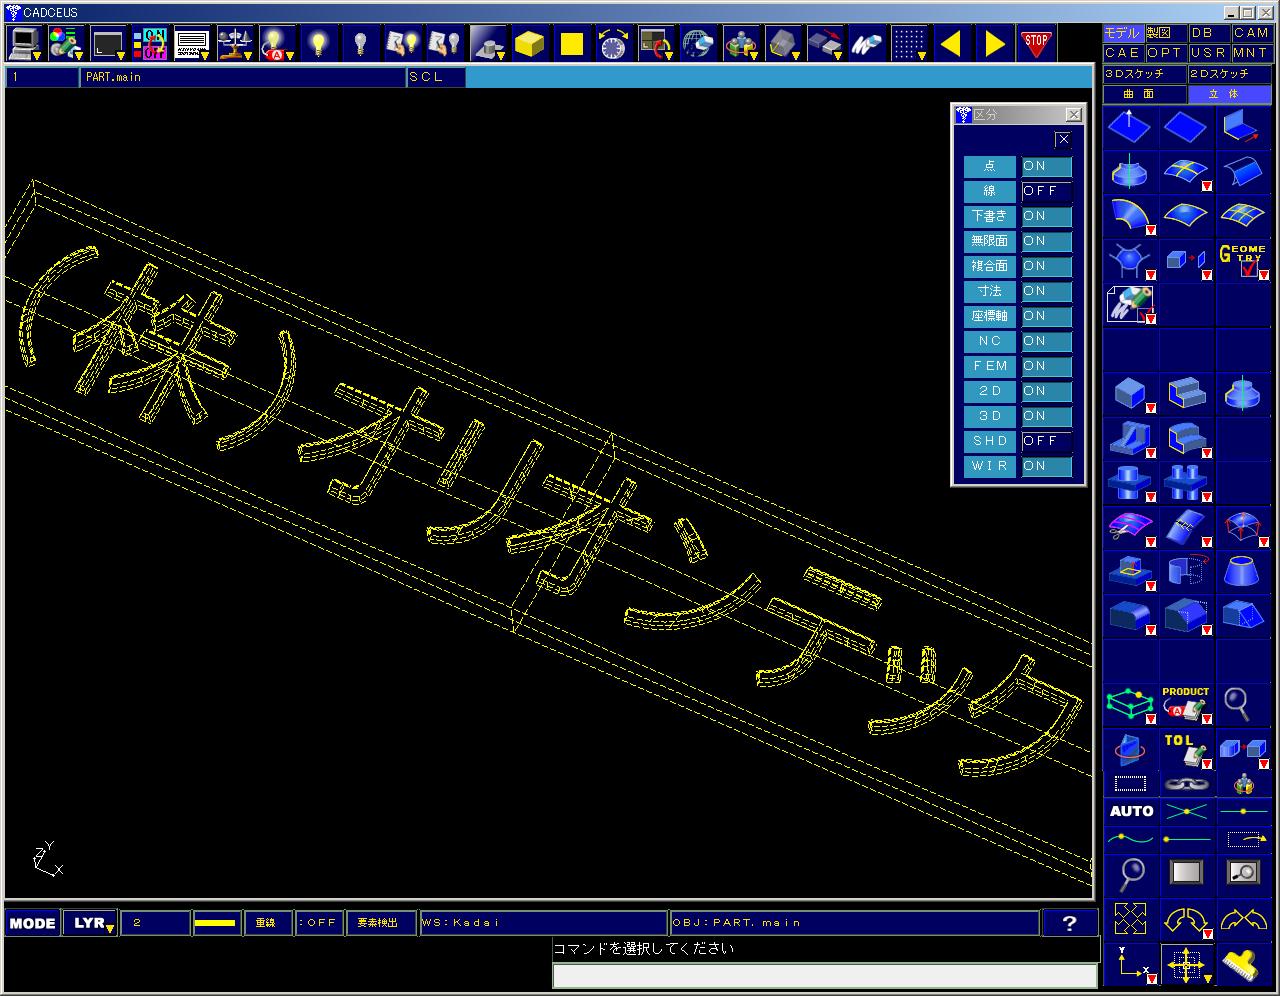This screenshot has width=1280, height=996.
Task: Switch to the CAM tab
Action: [x=1250, y=33]
